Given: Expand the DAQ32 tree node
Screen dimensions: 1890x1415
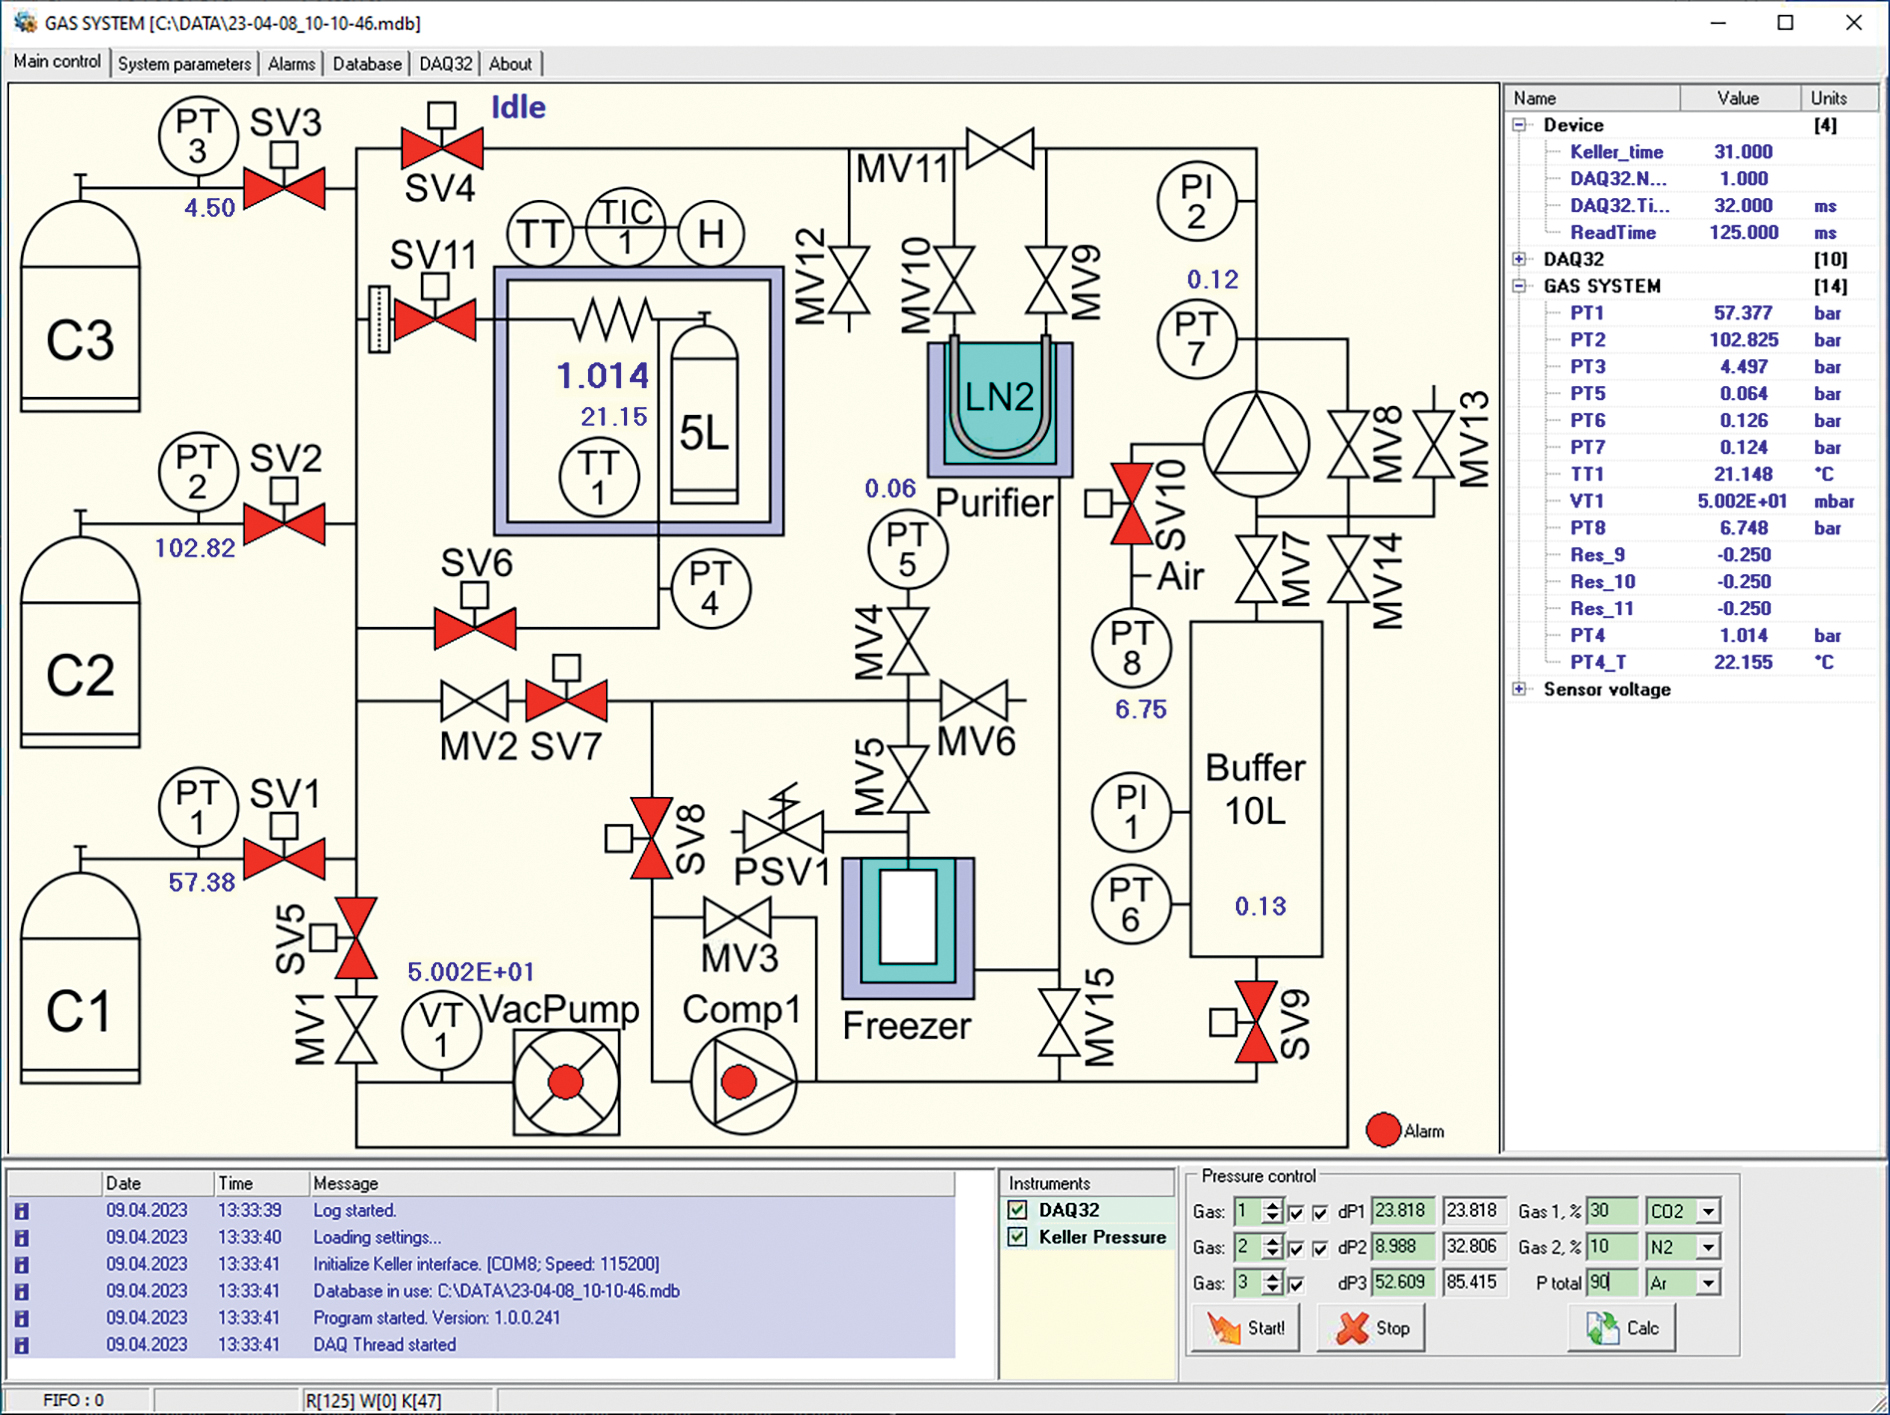Looking at the screenshot, I should (1520, 259).
